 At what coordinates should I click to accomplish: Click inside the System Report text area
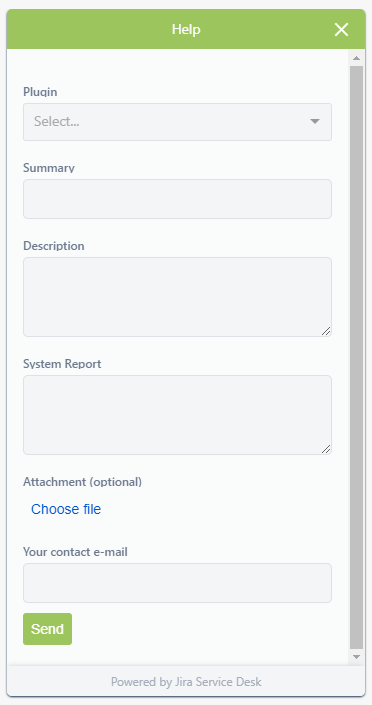[x=177, y=415]
